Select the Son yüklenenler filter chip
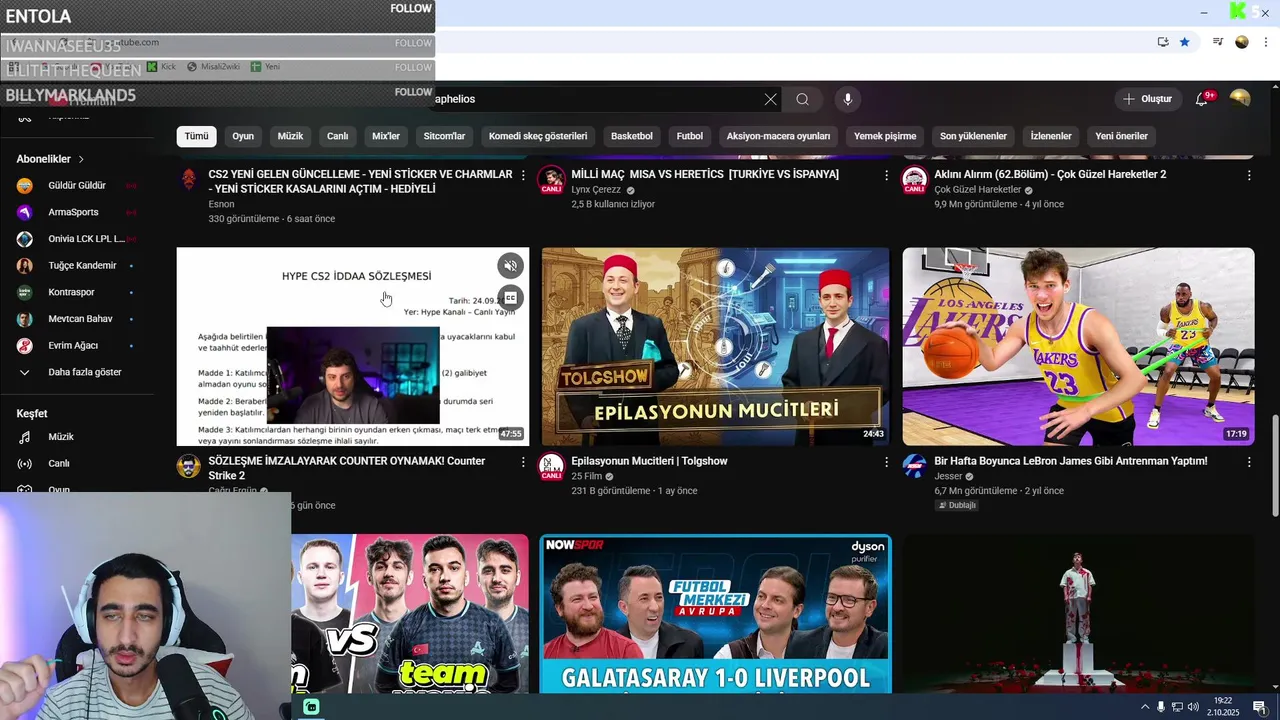The height and width of the screenshot is (720, 1280). click(973, 136)
